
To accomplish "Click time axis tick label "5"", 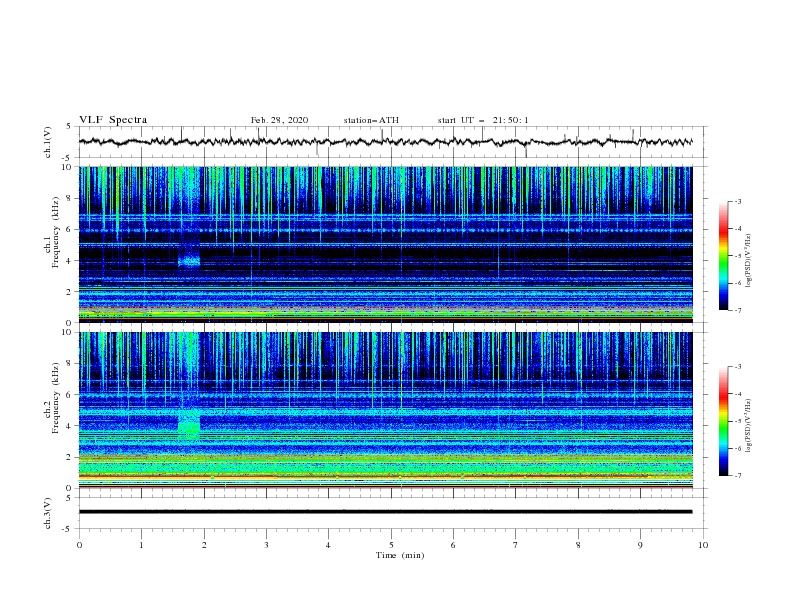I will 391,545.
